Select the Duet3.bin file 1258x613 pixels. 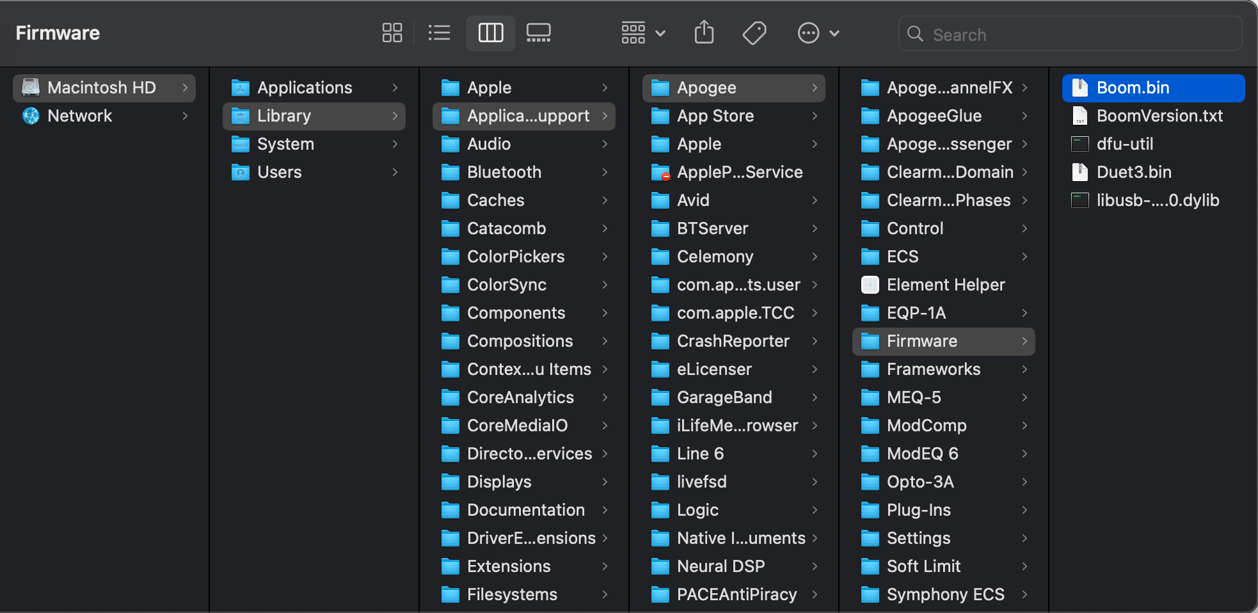(1133, 172)
